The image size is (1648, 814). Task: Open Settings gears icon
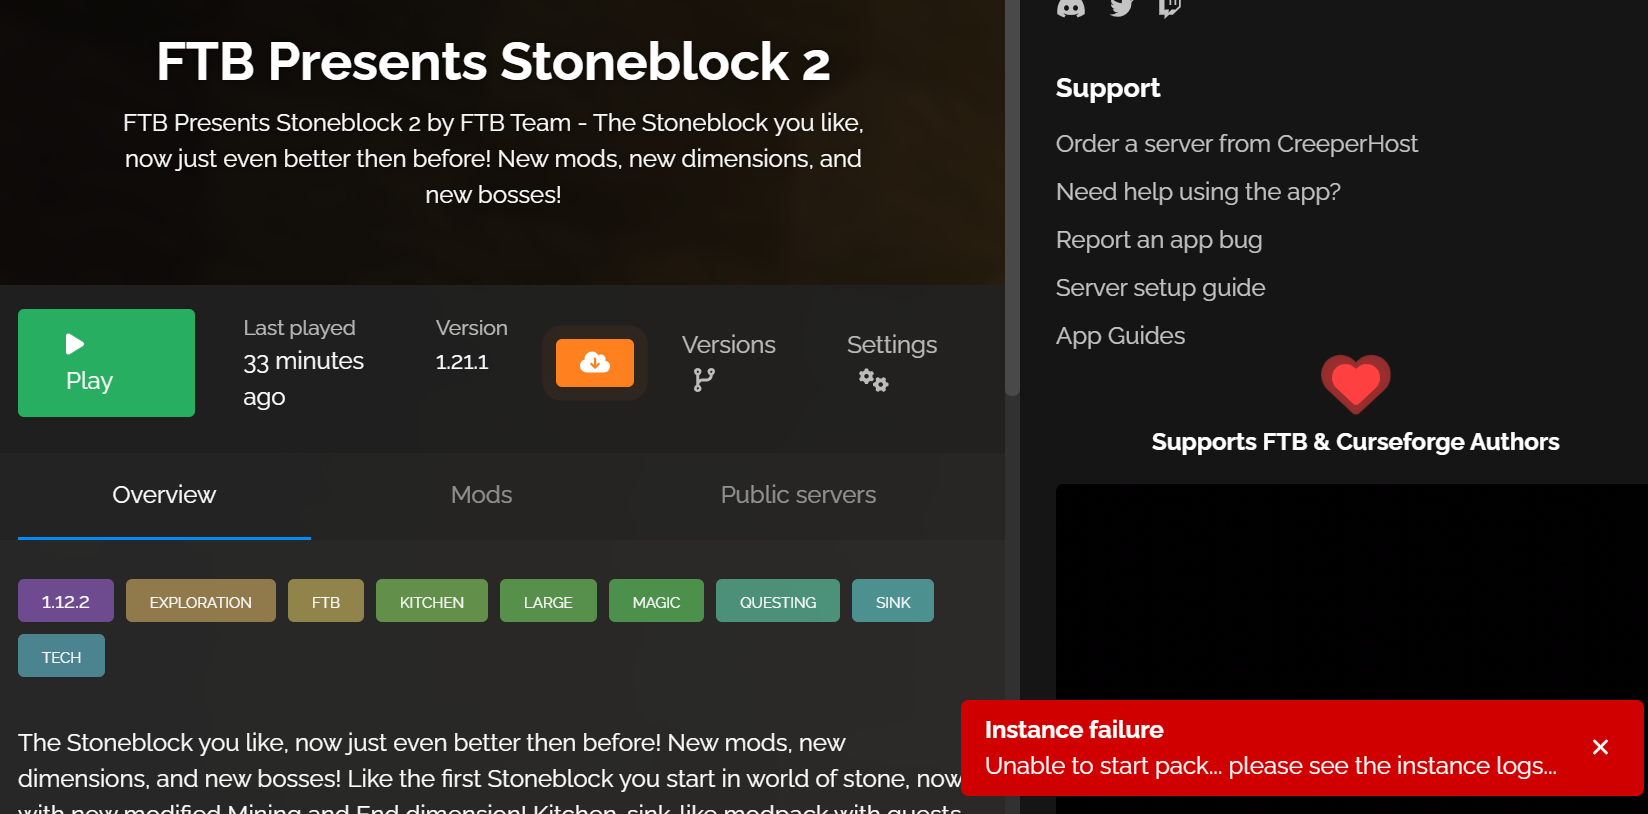[873, 380]
